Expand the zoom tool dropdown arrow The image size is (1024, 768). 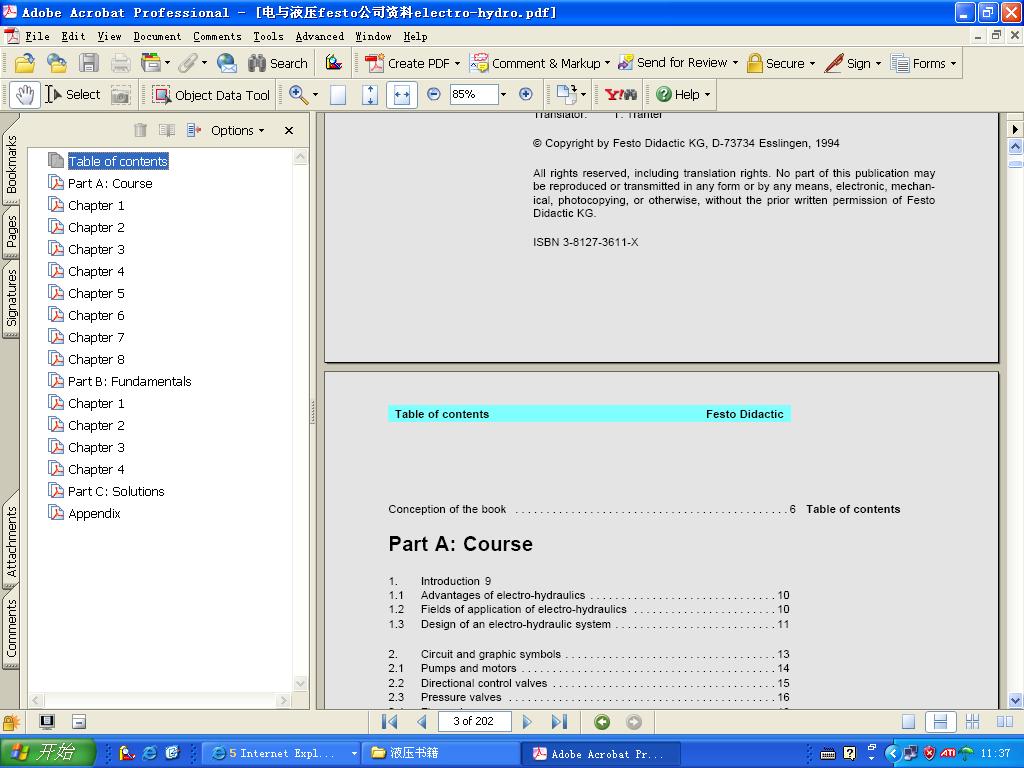point(315,95)
